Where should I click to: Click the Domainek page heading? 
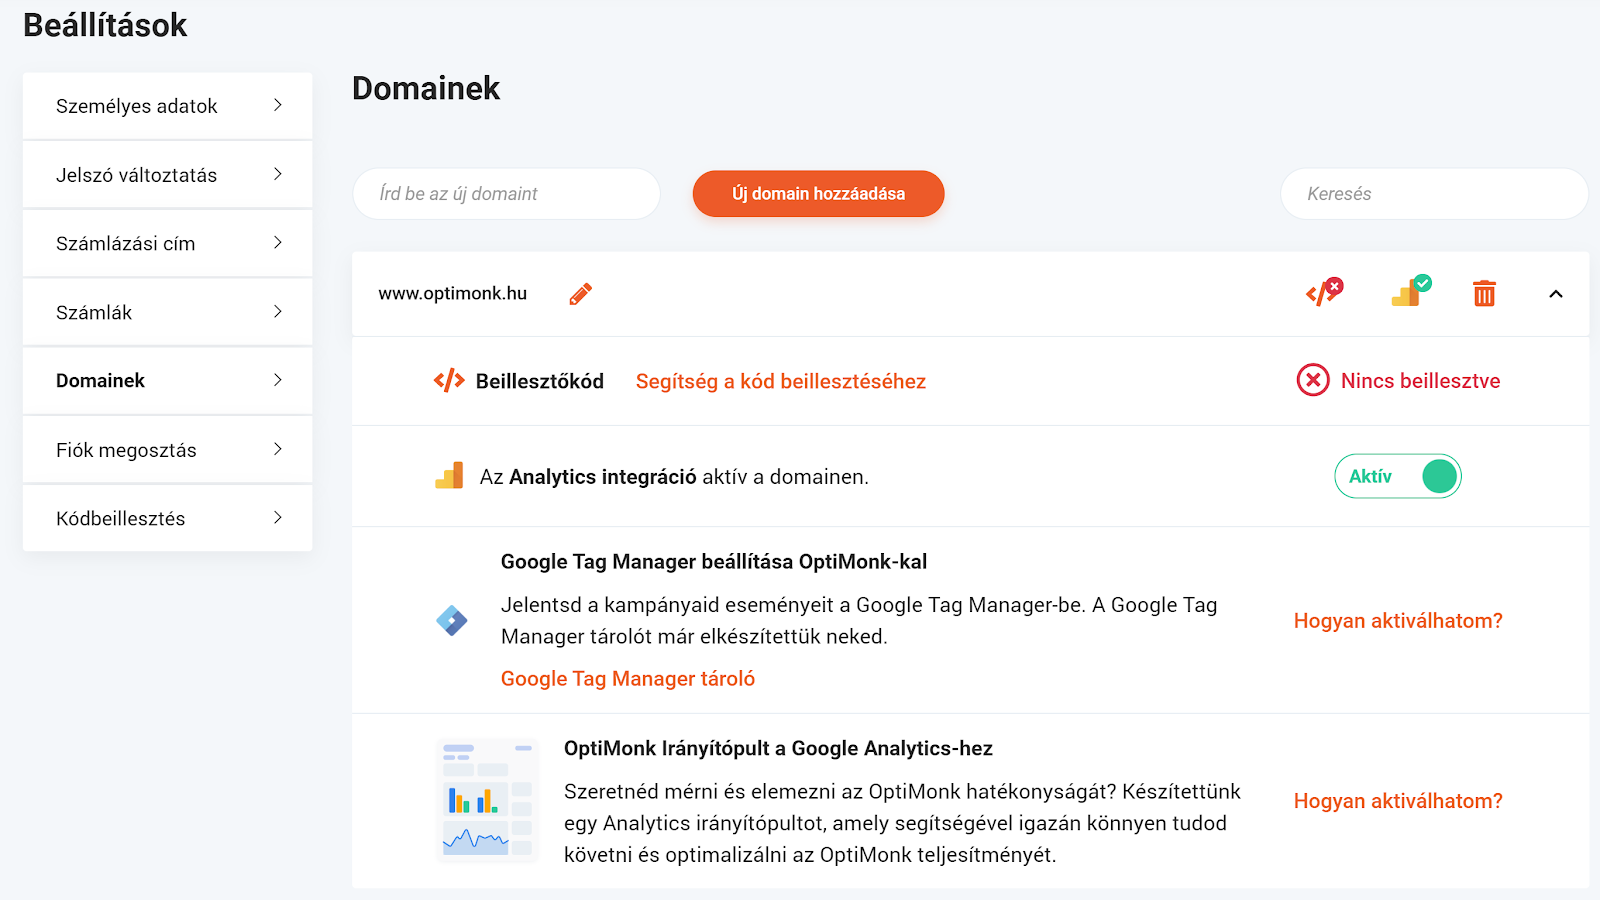tap(426, 88)
